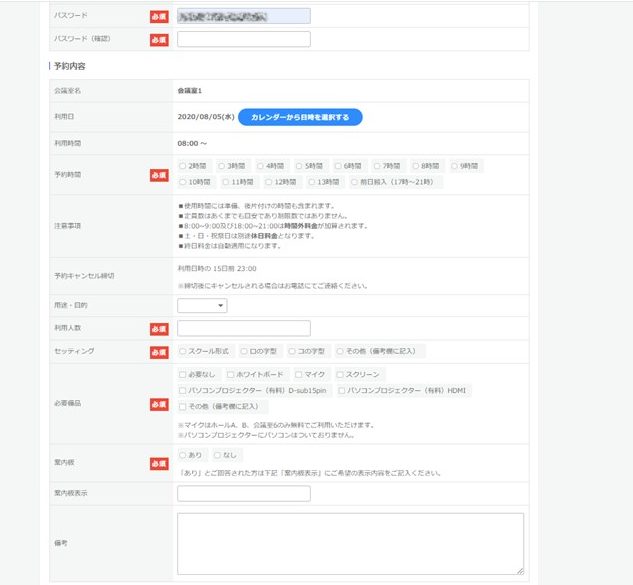
Task: Click the パスワード（確認）input field
Action: point(244,39)
